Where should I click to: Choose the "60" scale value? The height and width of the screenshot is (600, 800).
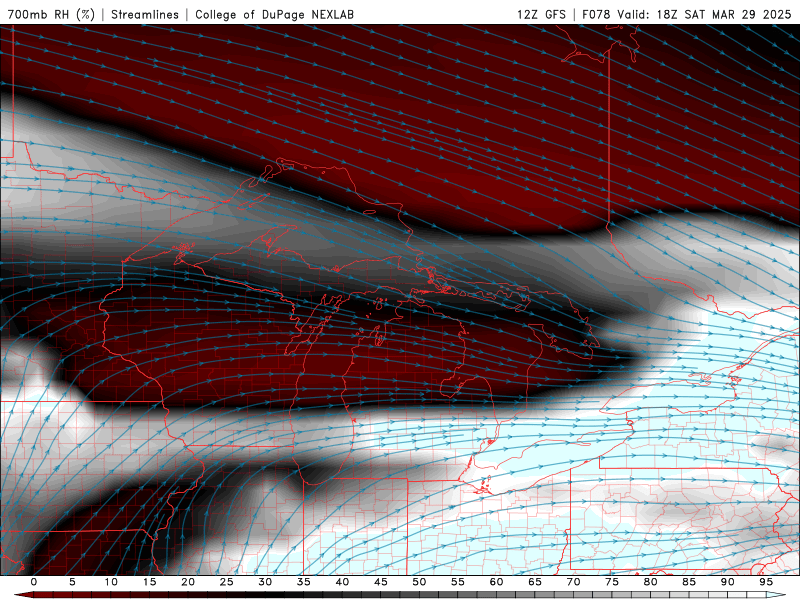tap(496, 582)
